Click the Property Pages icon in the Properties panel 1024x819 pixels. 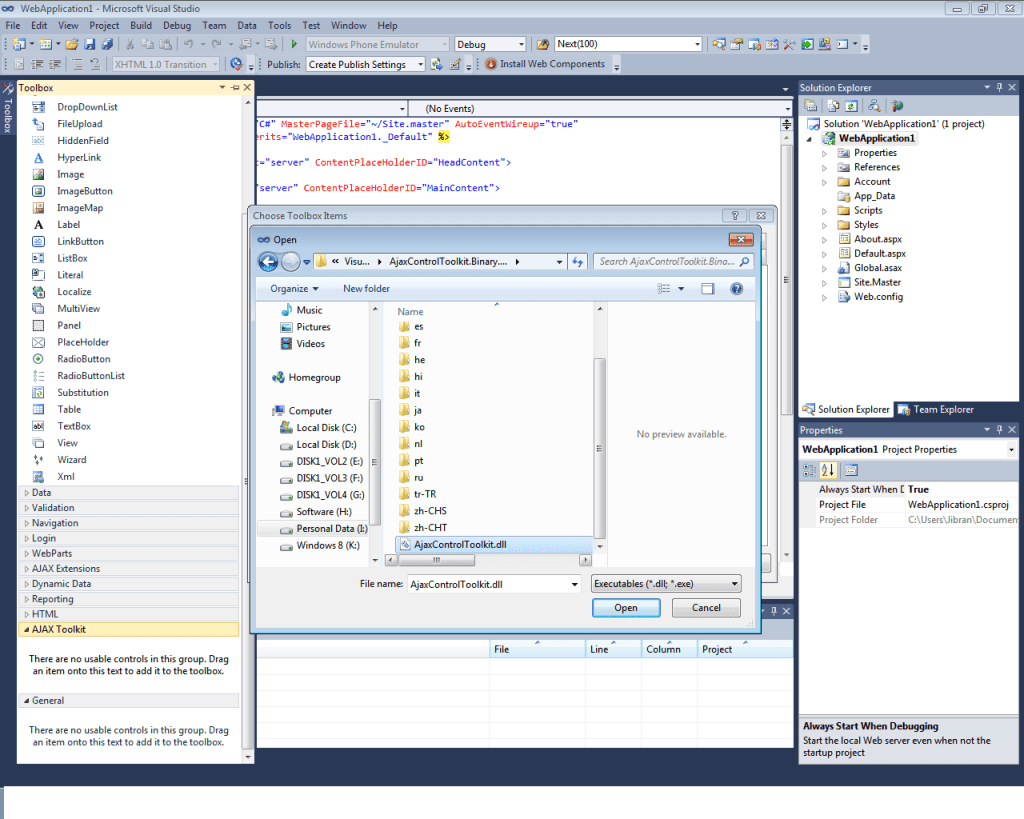coord(851,470)
